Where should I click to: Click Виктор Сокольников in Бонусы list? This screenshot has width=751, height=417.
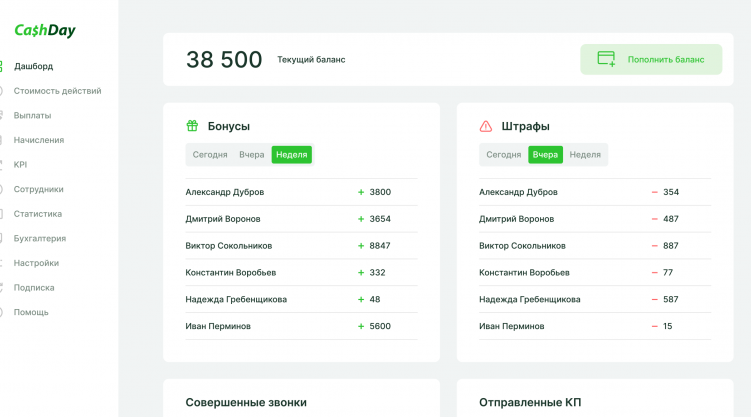pos(228,246)
